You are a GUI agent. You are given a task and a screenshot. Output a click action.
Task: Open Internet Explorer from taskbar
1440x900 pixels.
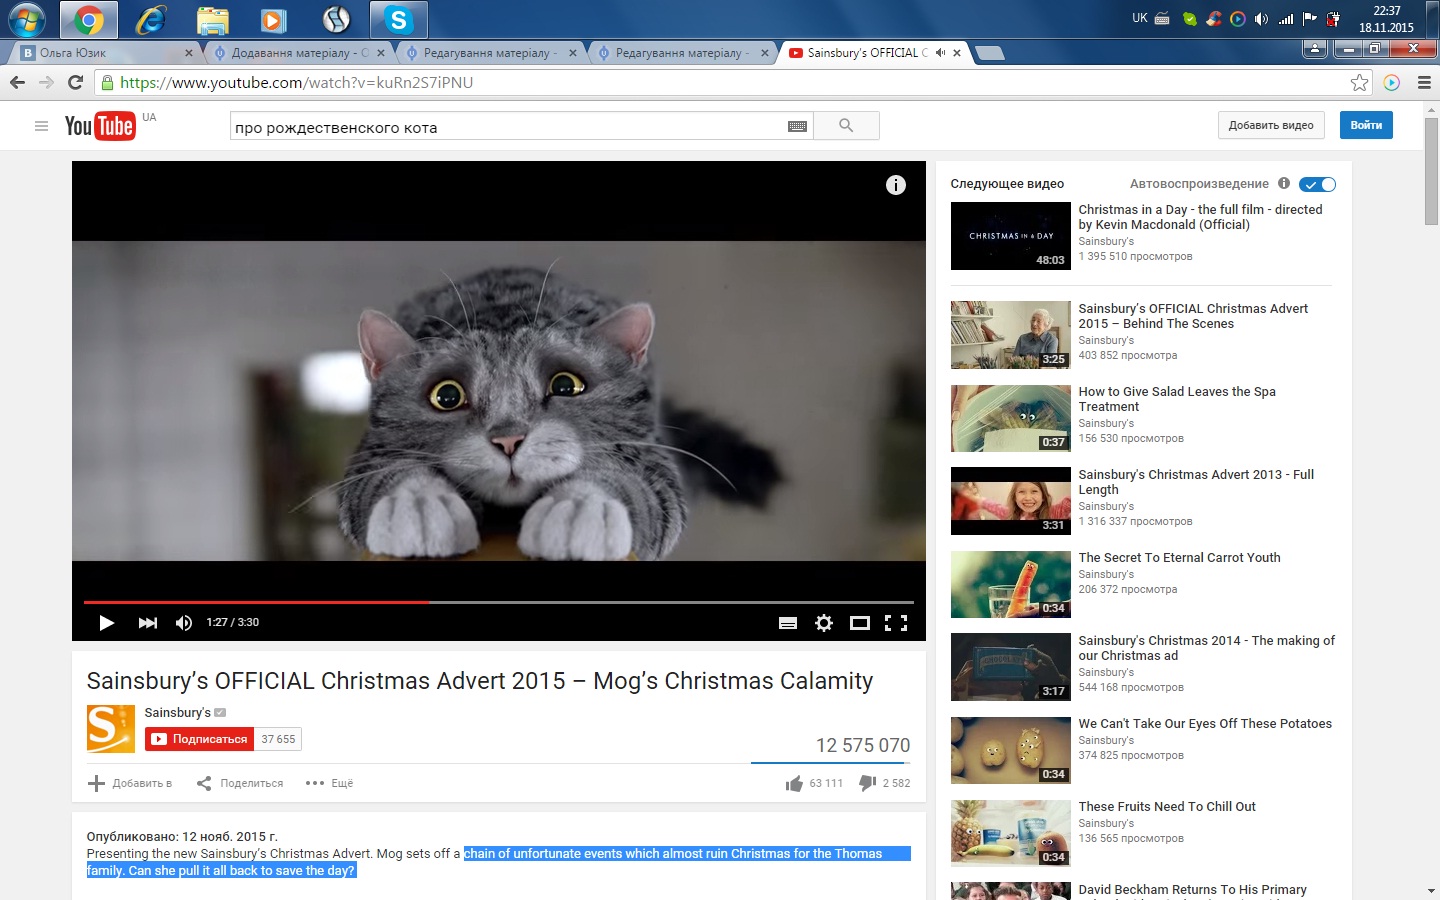[150, 20]
